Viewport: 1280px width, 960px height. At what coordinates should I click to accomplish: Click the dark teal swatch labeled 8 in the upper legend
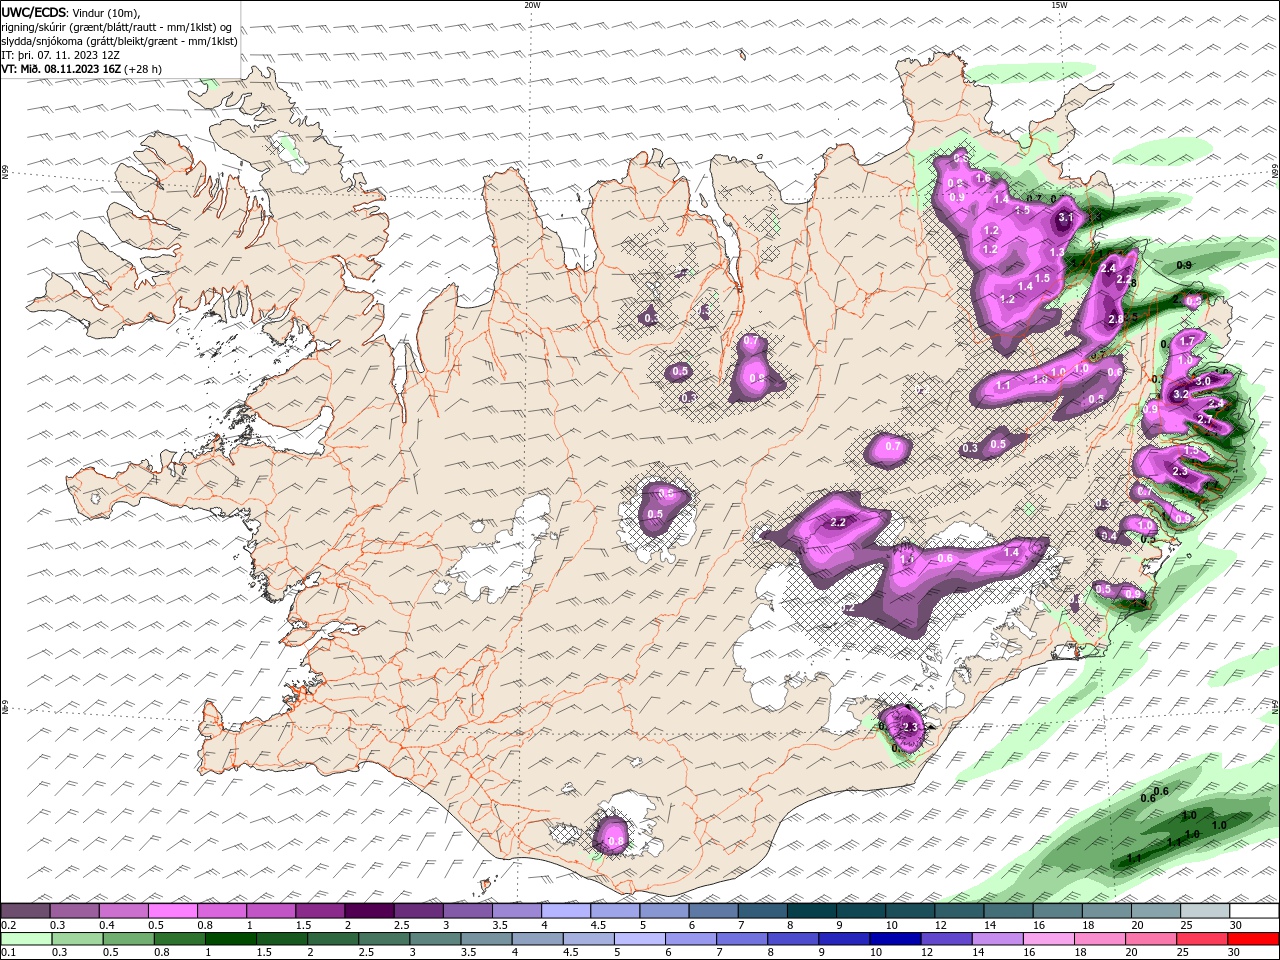click(x=812, y=911)
